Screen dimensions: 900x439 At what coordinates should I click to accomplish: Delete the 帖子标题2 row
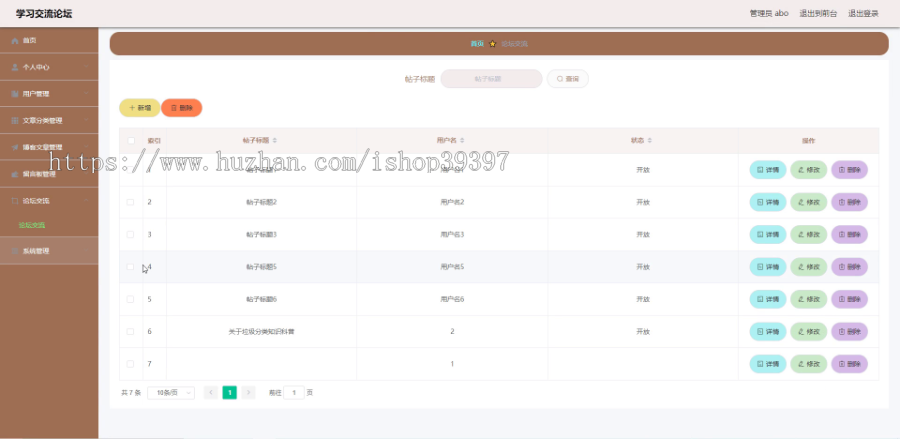click(x=849, y=202)
